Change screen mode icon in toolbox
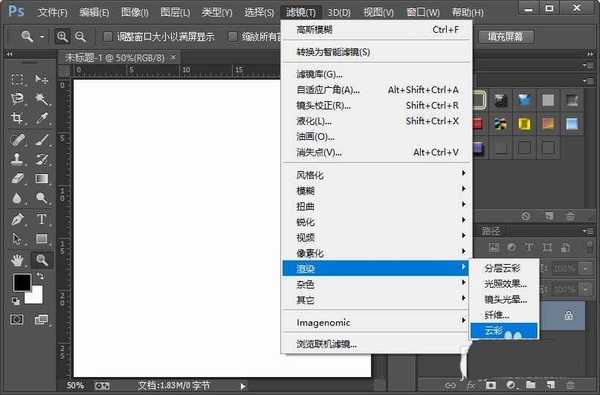This screenshot has height=395, width=600. pos(41,319)
